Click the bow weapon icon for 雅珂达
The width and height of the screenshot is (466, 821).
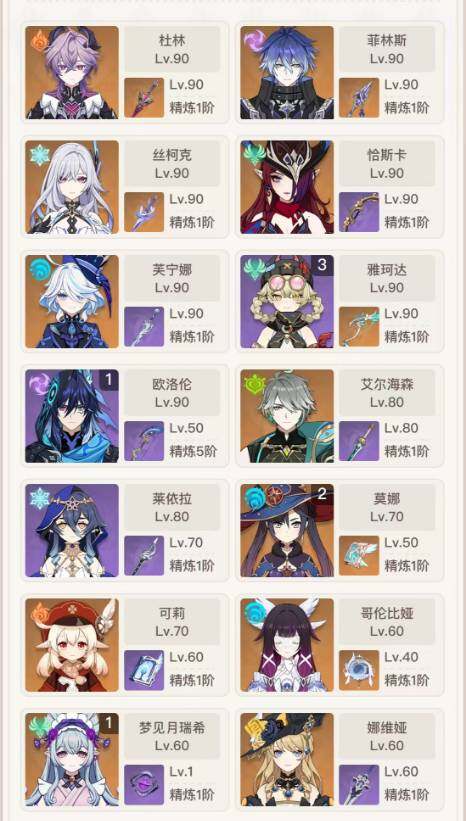pos(359,327)
